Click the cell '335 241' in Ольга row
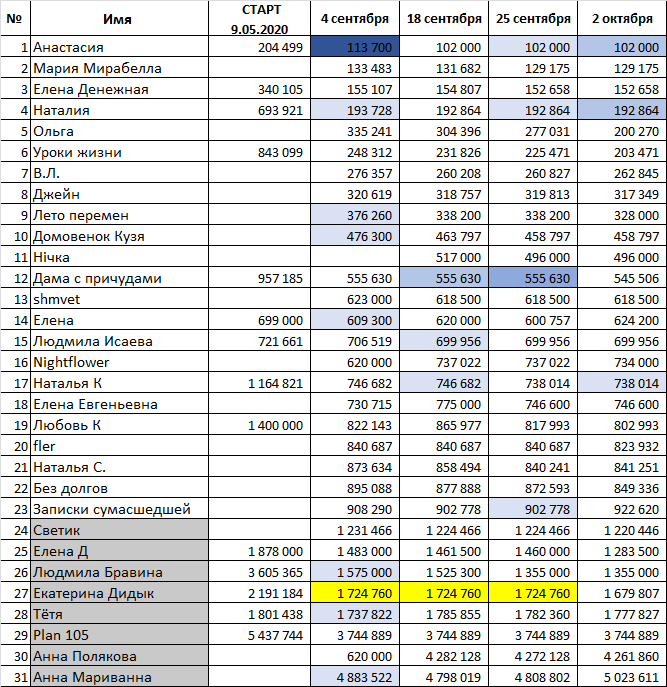667x687 pixels. 355,131
